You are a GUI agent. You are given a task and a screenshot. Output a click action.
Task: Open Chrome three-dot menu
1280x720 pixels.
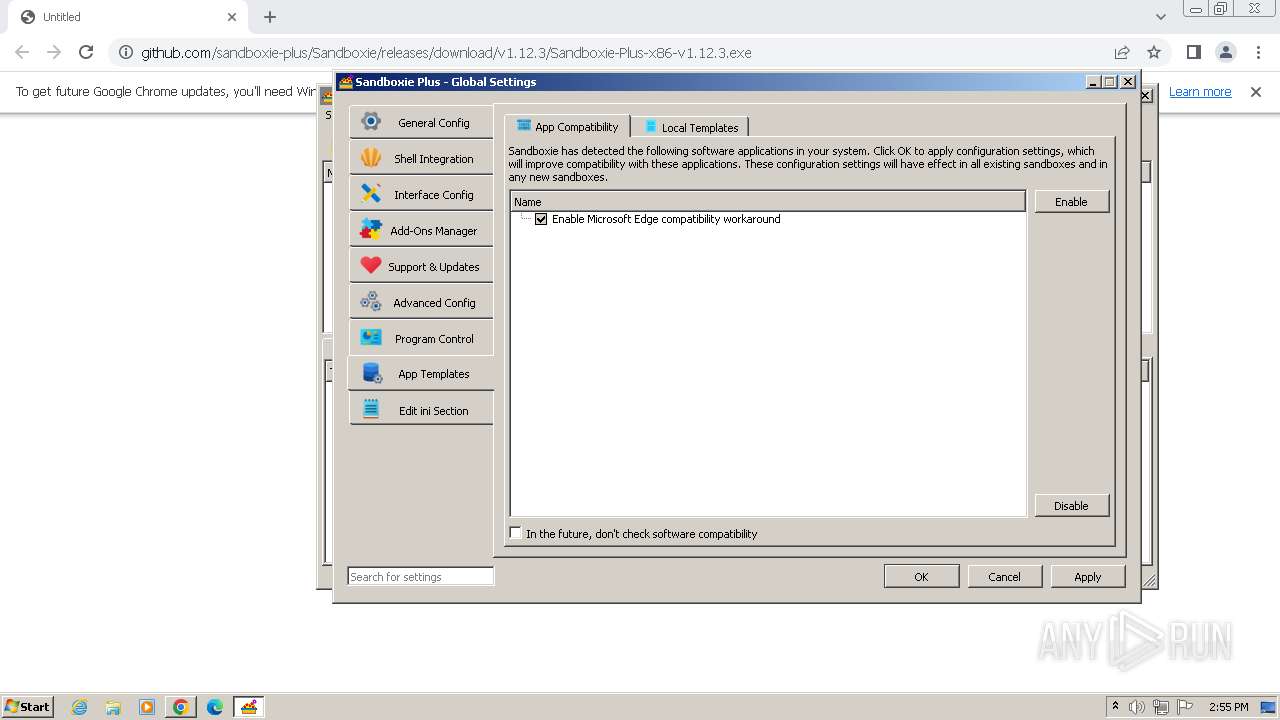pyautogui.click(x=1258, y=52)
